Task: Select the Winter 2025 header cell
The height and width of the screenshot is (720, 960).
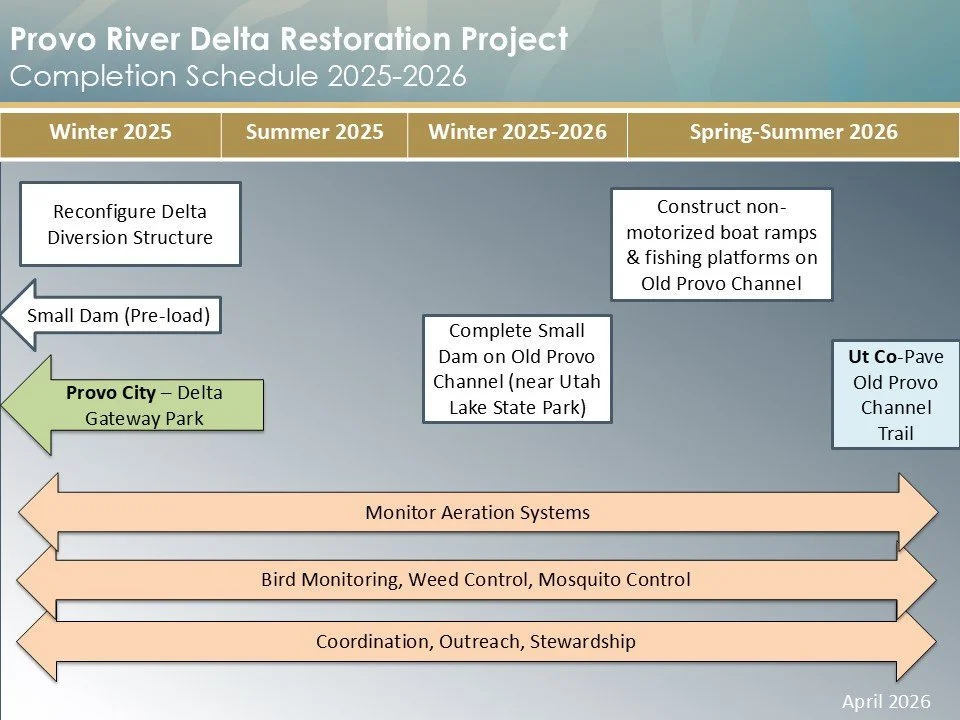Action: (111, 132)
